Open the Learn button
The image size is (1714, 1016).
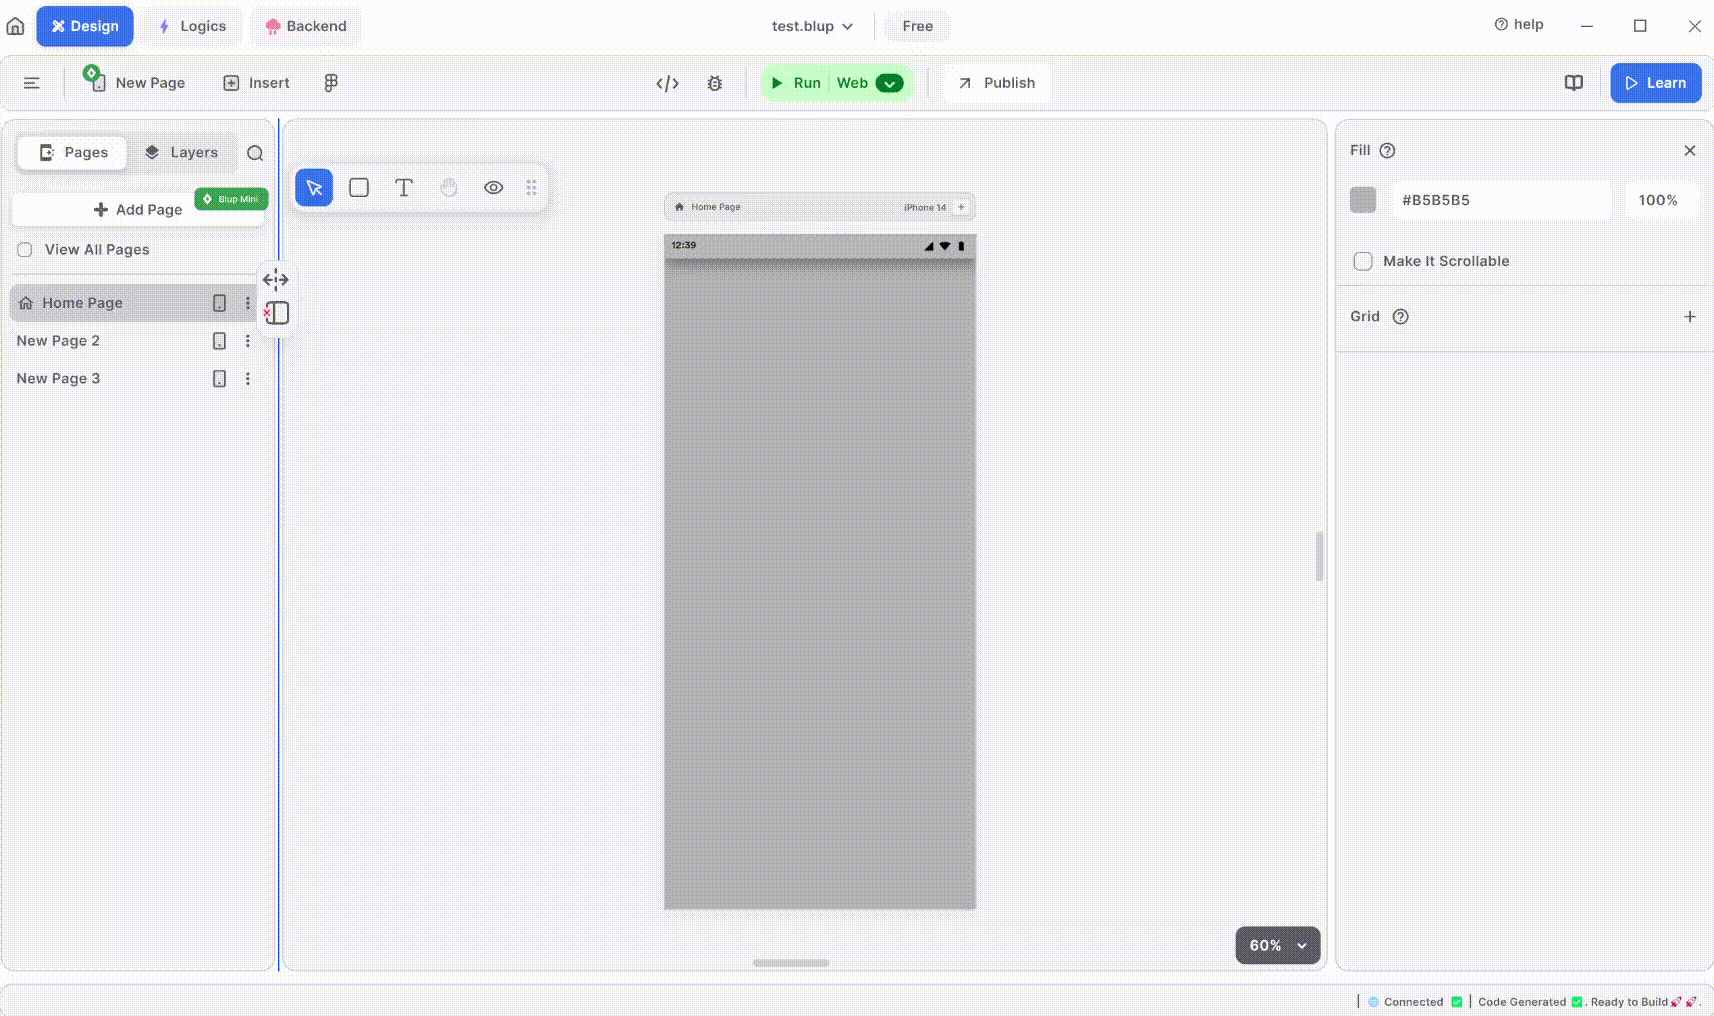(1656, 83)
